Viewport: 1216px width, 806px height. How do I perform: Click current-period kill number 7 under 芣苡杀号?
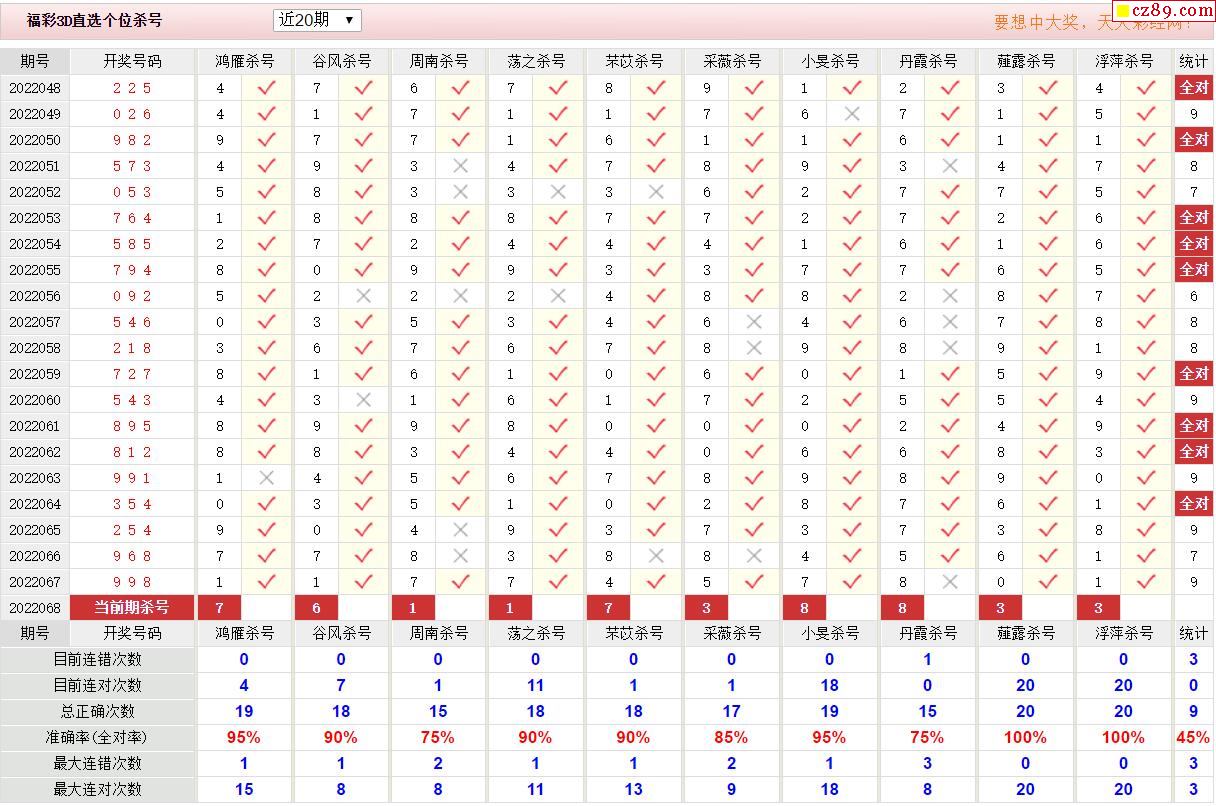[x=609, y=608]
